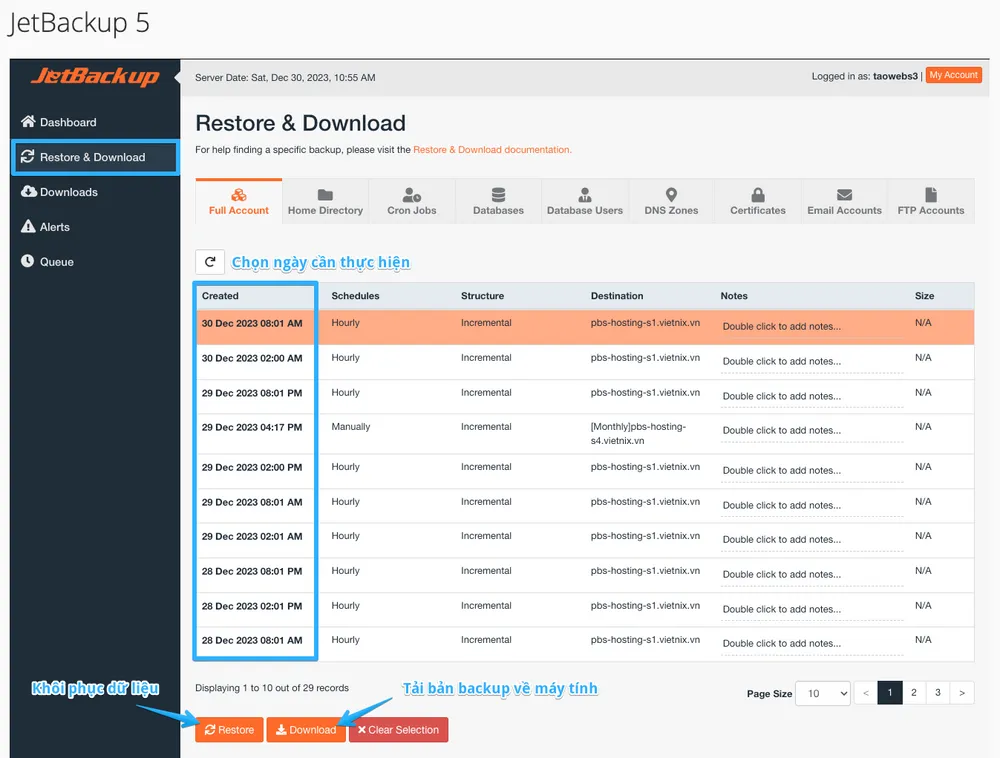Select the 29 Dec 2023 04:17 PM manual backup

[x=252, y=428]
